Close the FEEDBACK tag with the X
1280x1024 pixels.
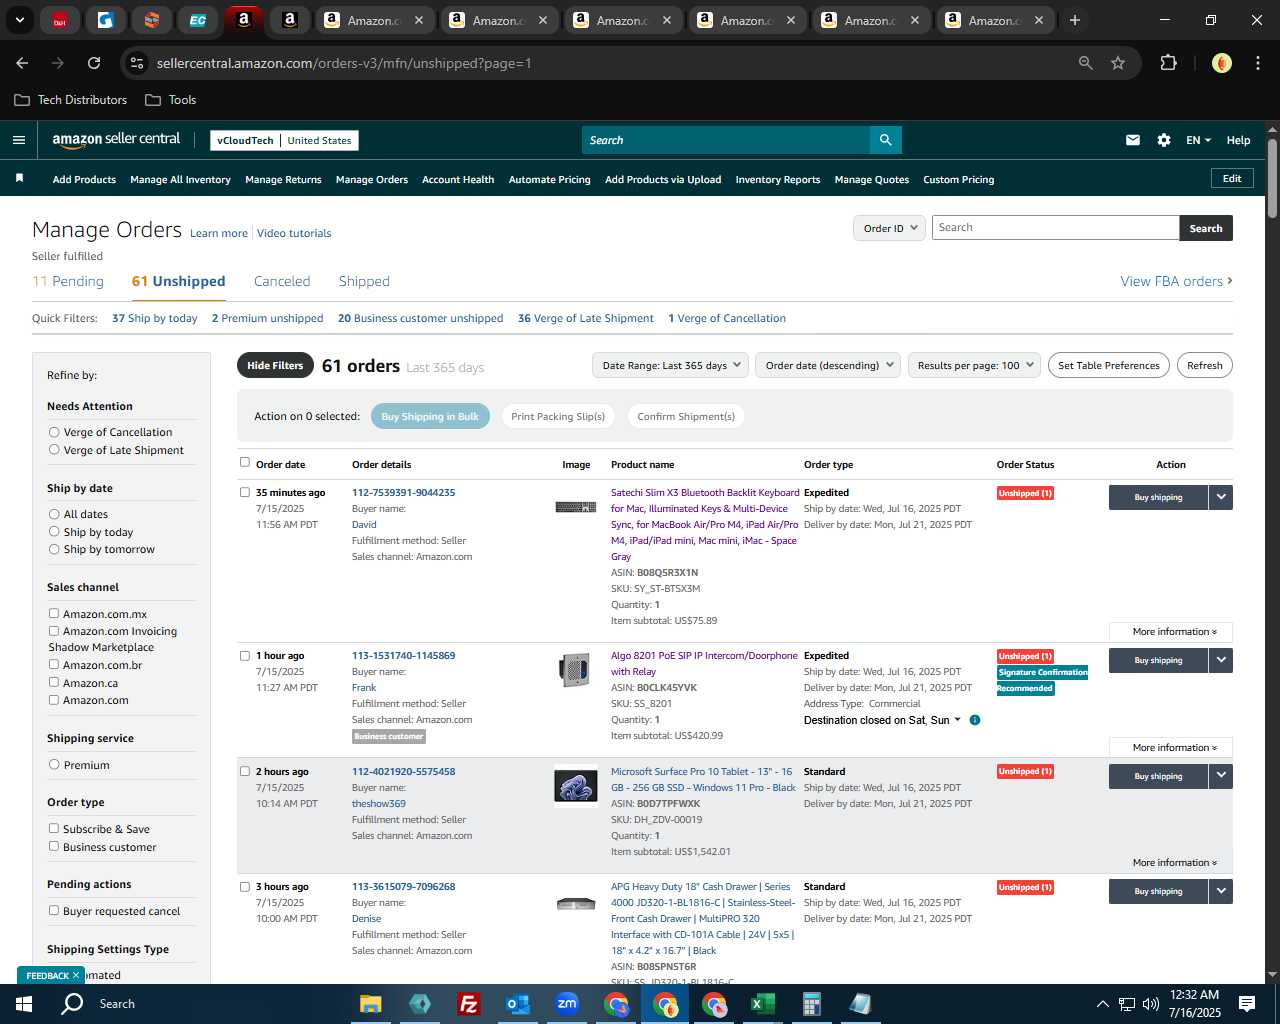(75, 975)
